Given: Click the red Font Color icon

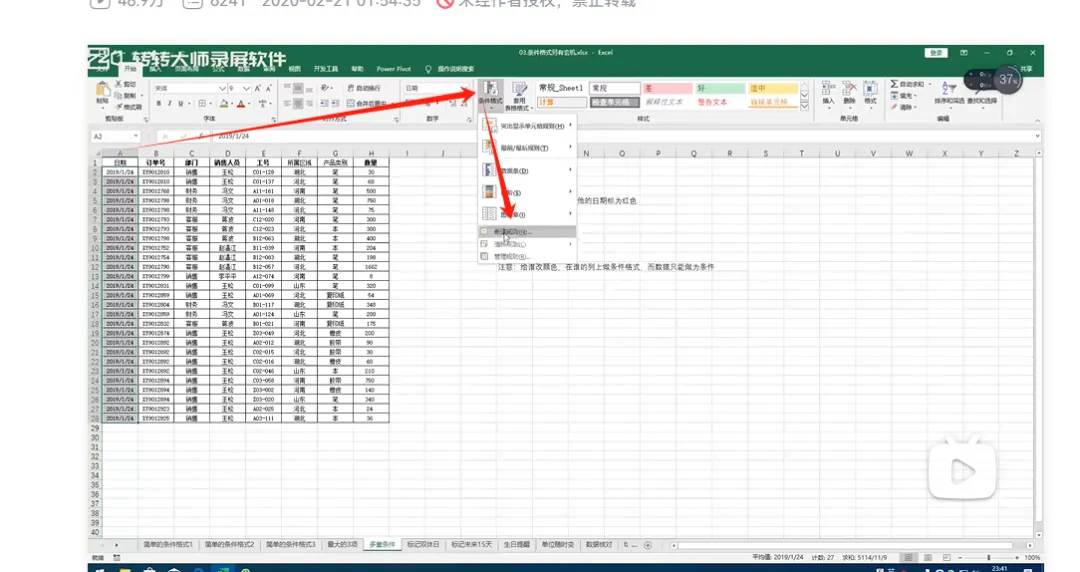Looking at the screenshot, I should tap(241, 103).
